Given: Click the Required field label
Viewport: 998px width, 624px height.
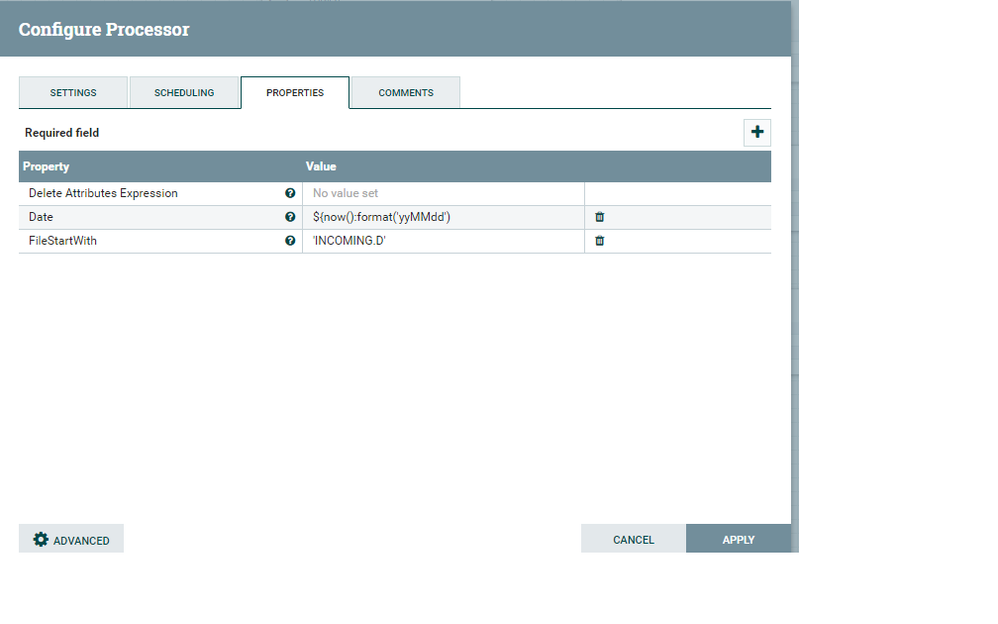Looking at the screenshot, I should coord(62,132).
